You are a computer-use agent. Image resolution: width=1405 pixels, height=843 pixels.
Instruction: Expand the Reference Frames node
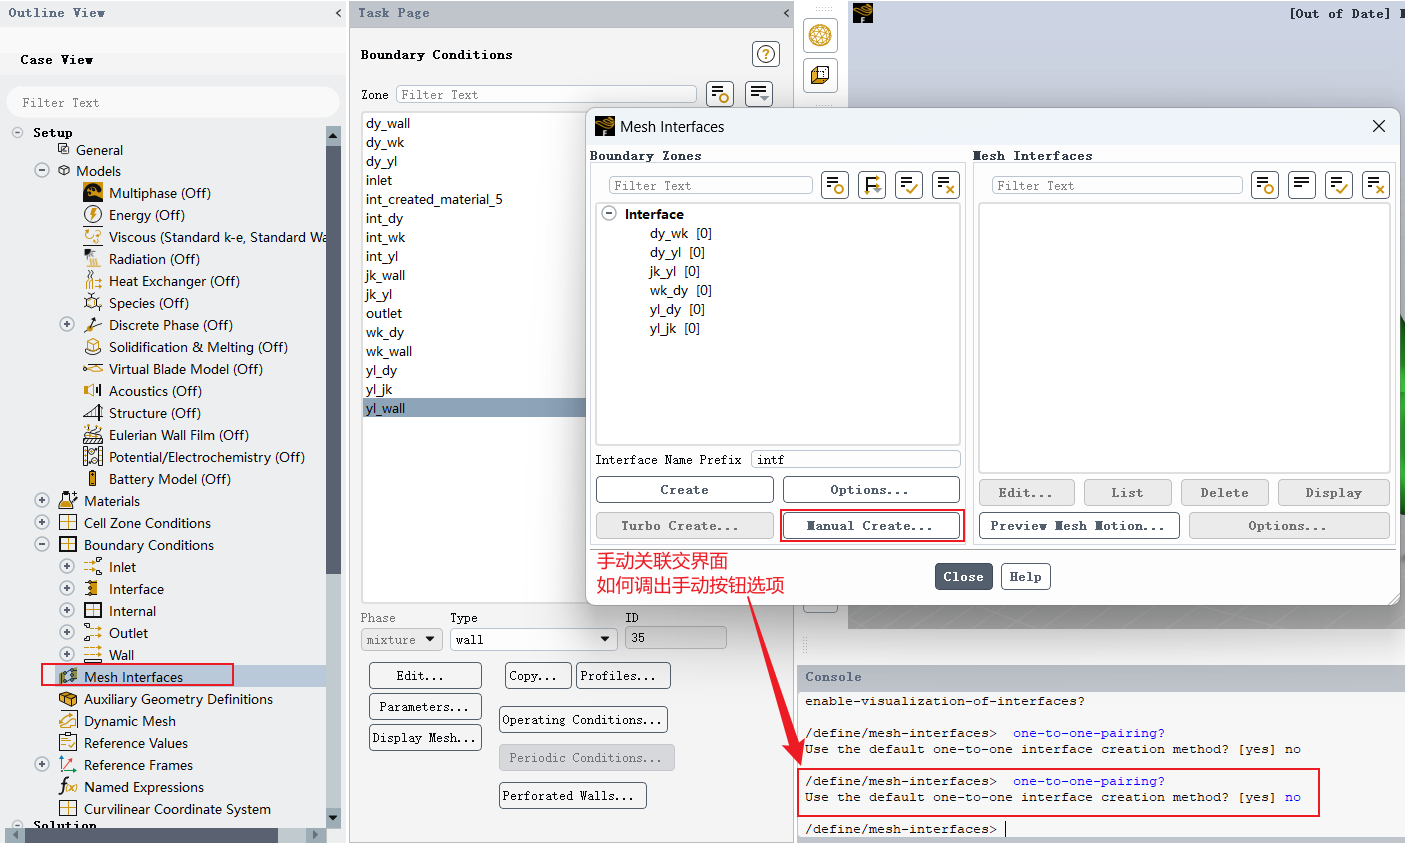click(x=42, y=765)
